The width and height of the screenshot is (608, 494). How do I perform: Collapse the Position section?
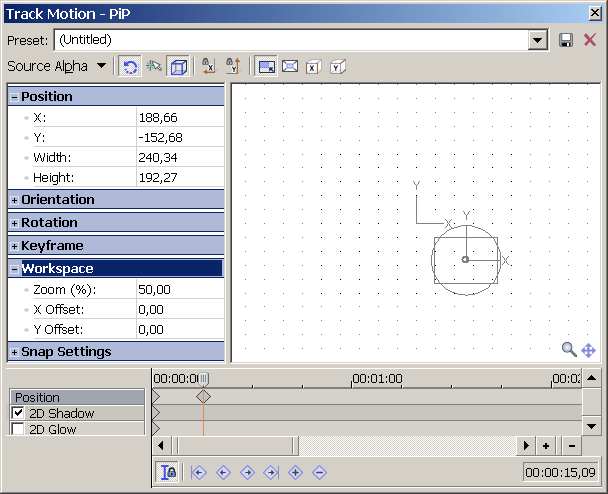15,97
